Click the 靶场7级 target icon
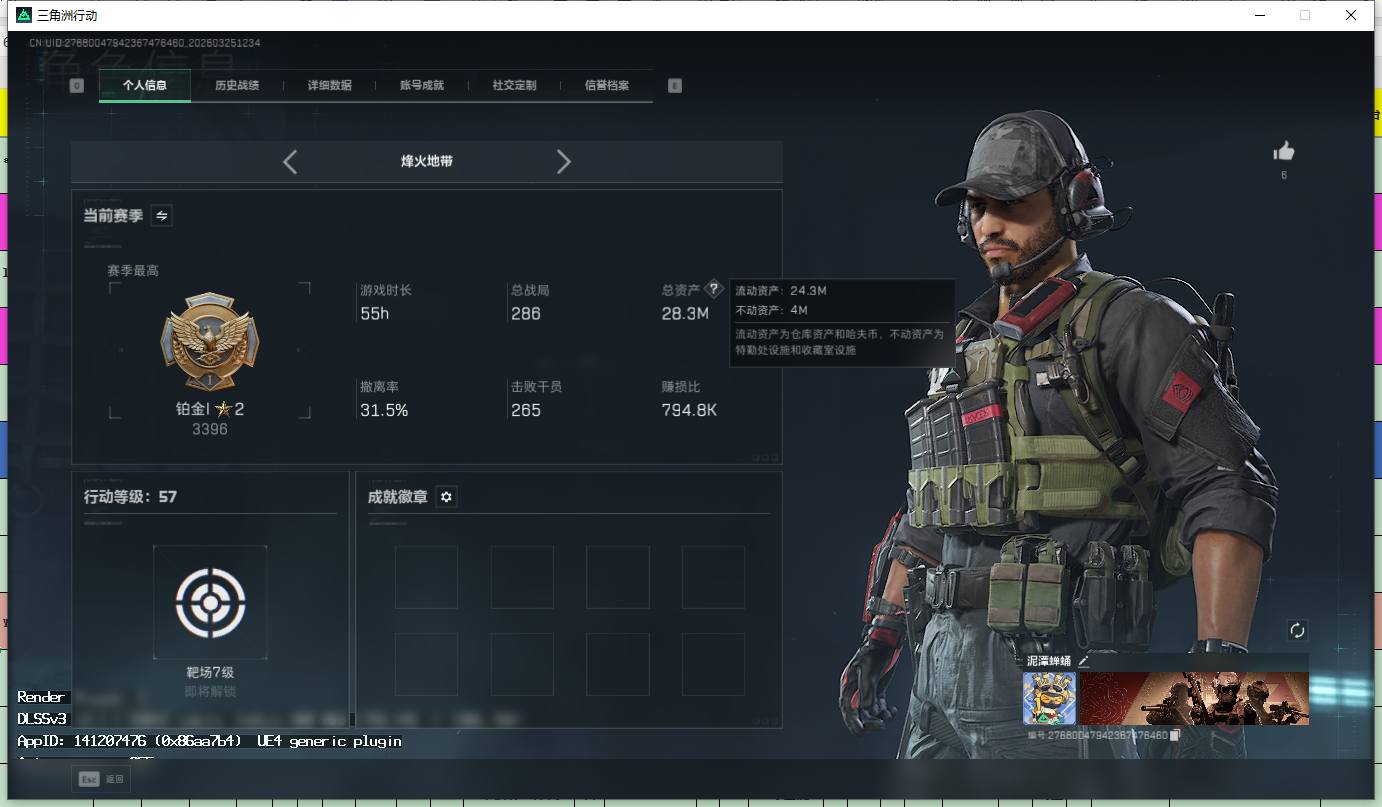 [x=210, y=602]
